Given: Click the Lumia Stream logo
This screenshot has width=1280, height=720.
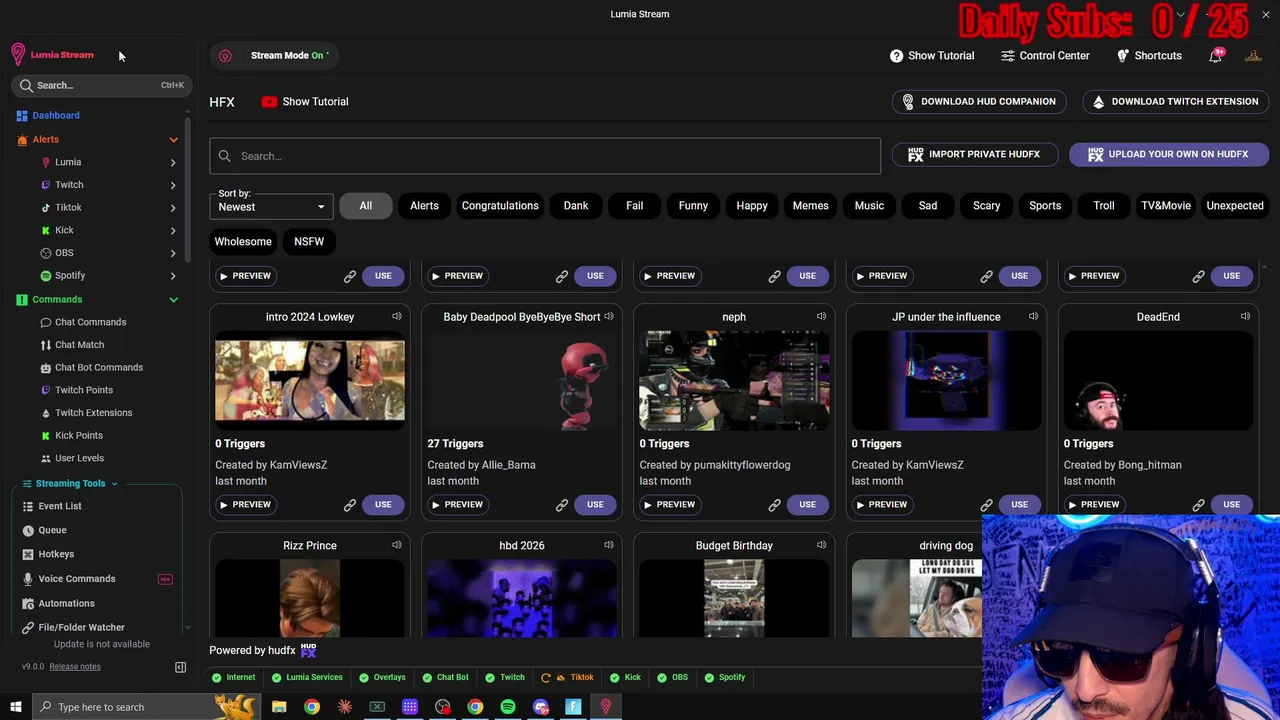Looking at the screenshot, I should [x=52, y=55].
